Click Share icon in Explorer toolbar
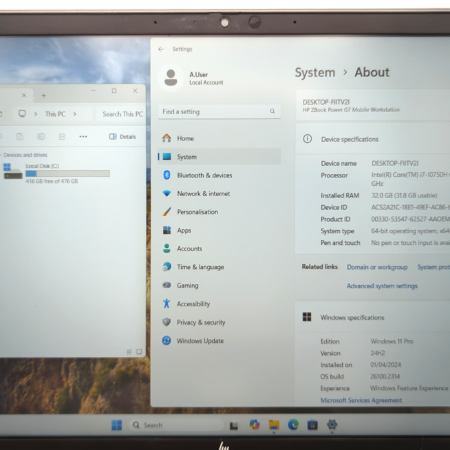The image size is (450, 450). [x=62, y=136]
